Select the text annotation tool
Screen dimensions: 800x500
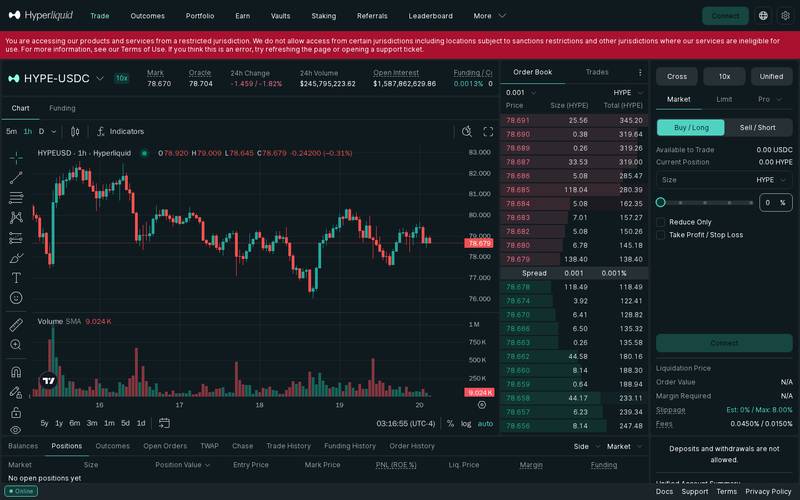point(16,278)
